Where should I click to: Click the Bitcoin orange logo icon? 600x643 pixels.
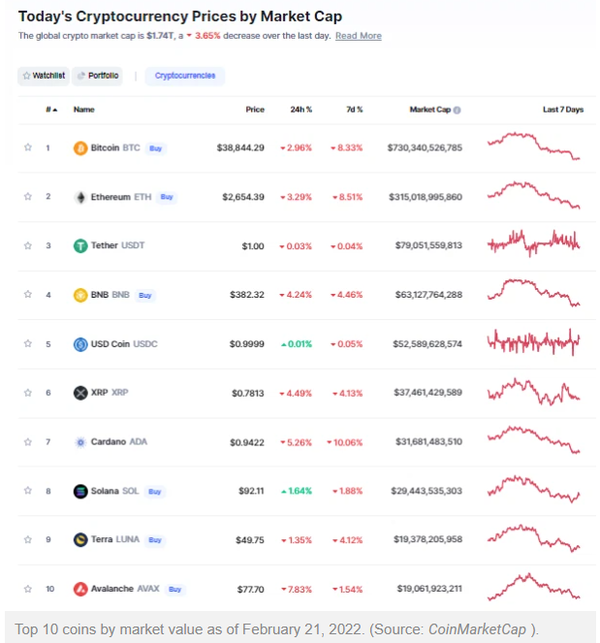[x=80, y=148]
